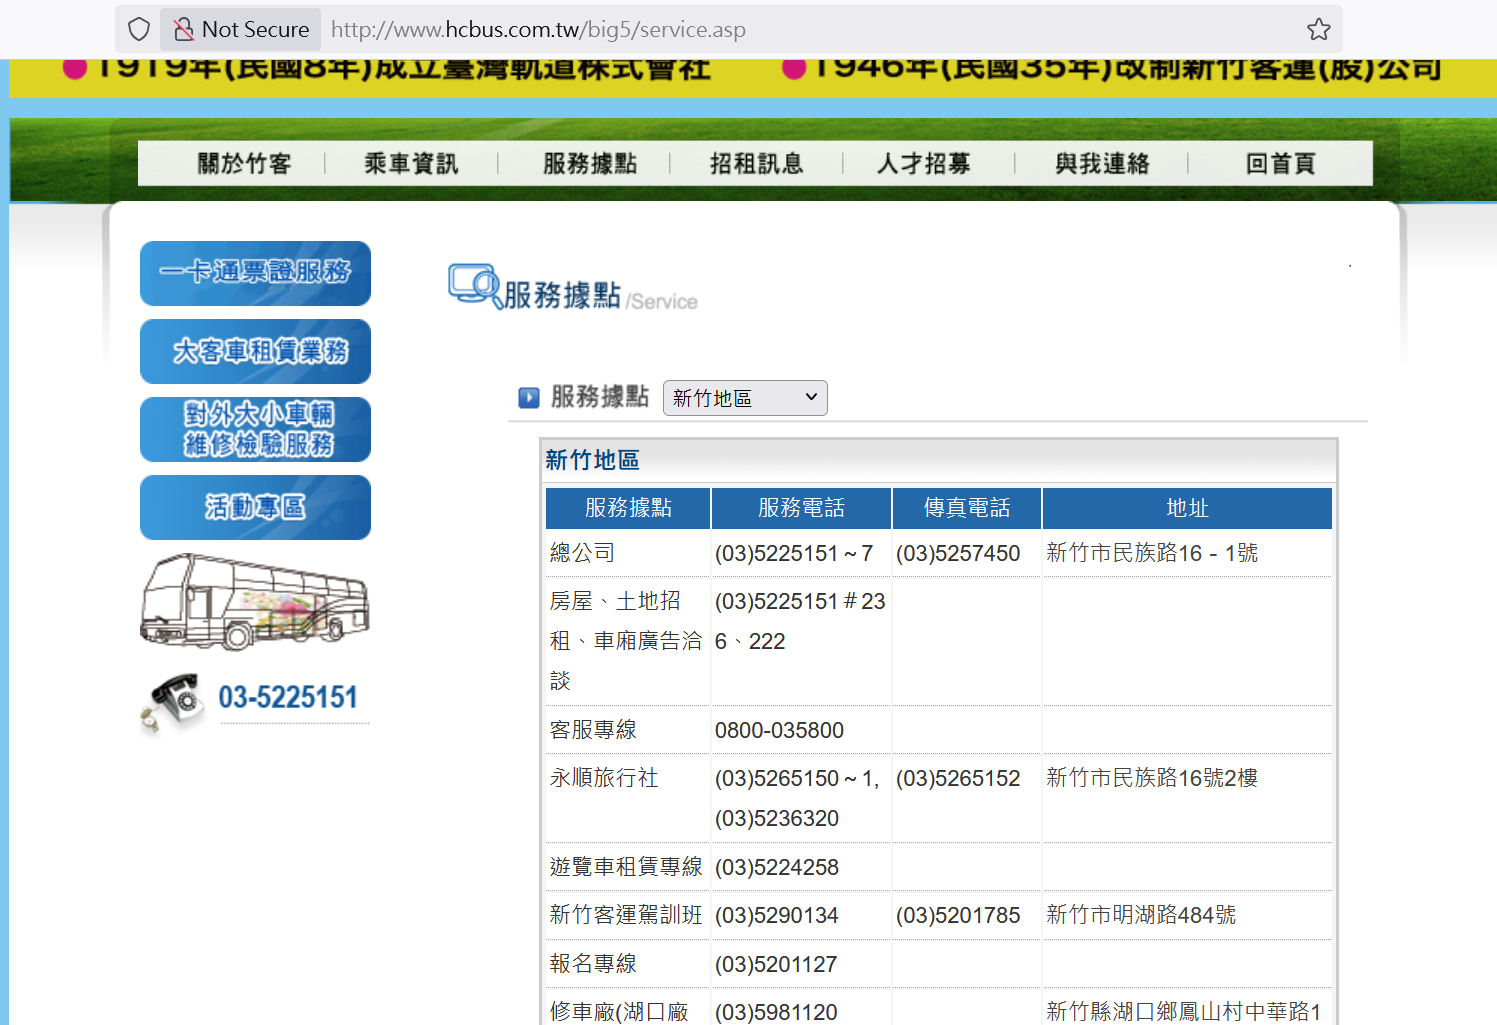This screenshot has height=1025, width=1497.
Task: Click the 對外大小車輛維修檢驗服務 button
Action: (255, 429)
